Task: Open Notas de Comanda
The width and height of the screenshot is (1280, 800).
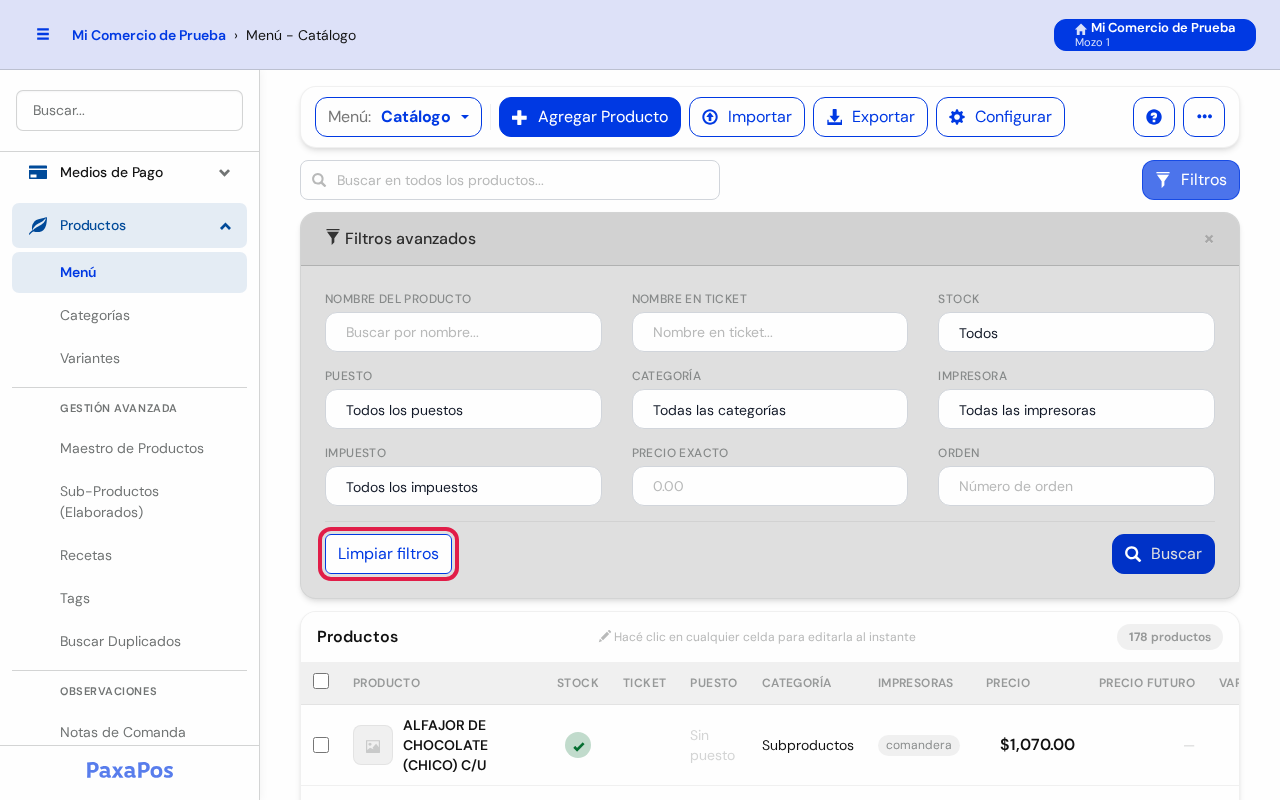Action: 129,732
